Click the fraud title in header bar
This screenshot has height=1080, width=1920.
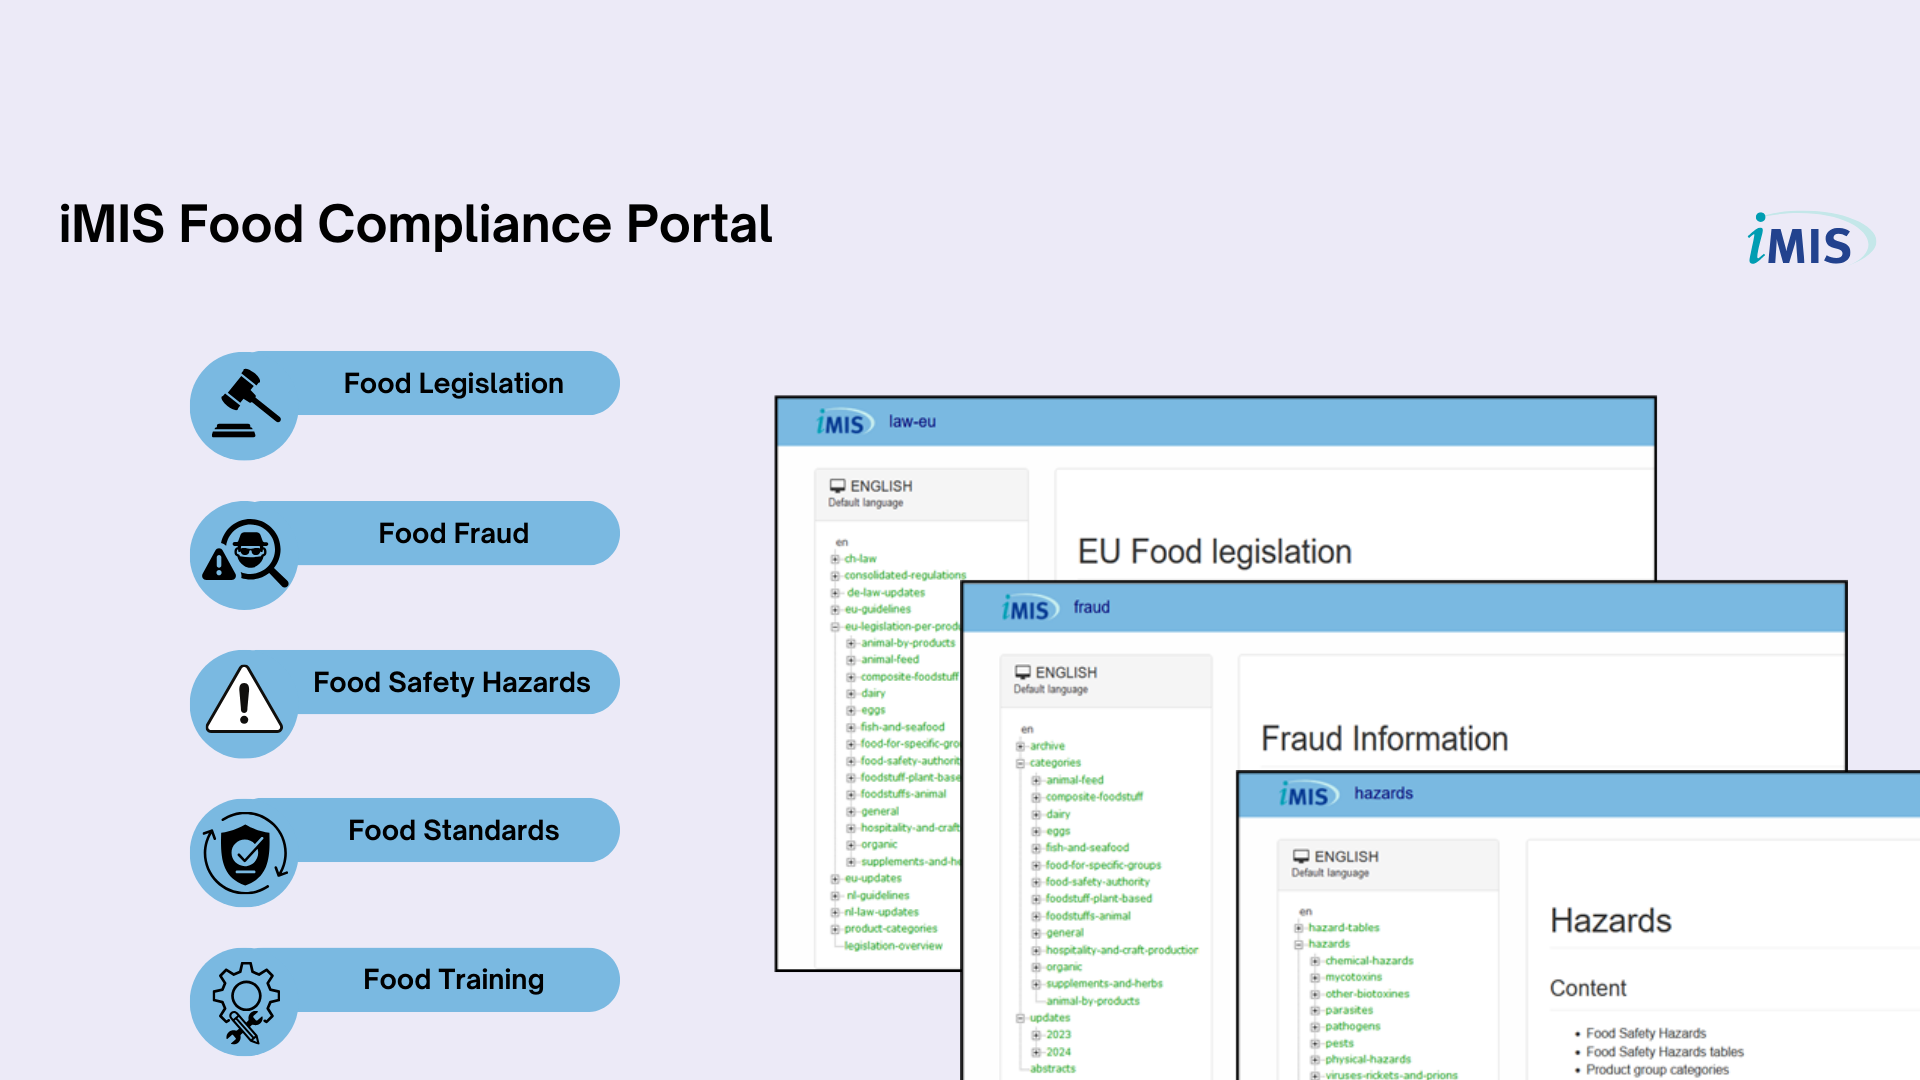pos(1091,607)
